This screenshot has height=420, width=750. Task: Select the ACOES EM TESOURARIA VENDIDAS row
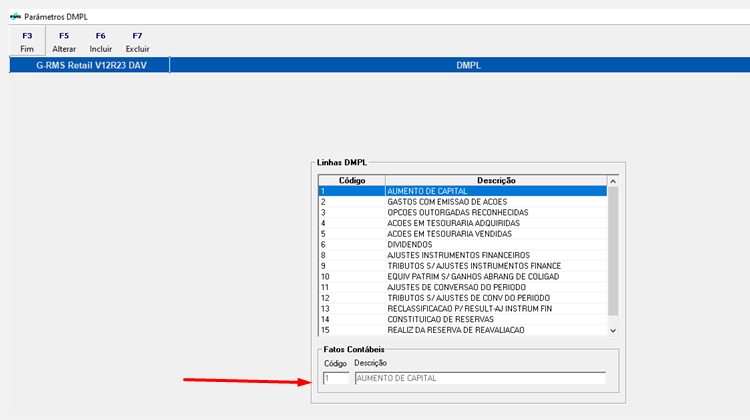pyautogui.click(x=460, y=233)
